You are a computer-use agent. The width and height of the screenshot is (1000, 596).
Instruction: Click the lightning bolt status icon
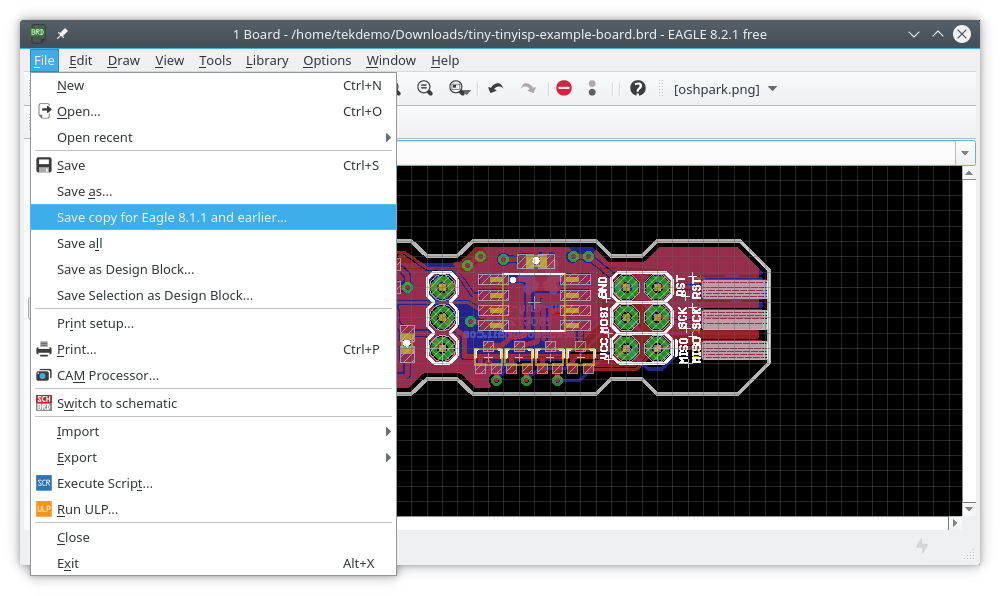pos(922,546)
